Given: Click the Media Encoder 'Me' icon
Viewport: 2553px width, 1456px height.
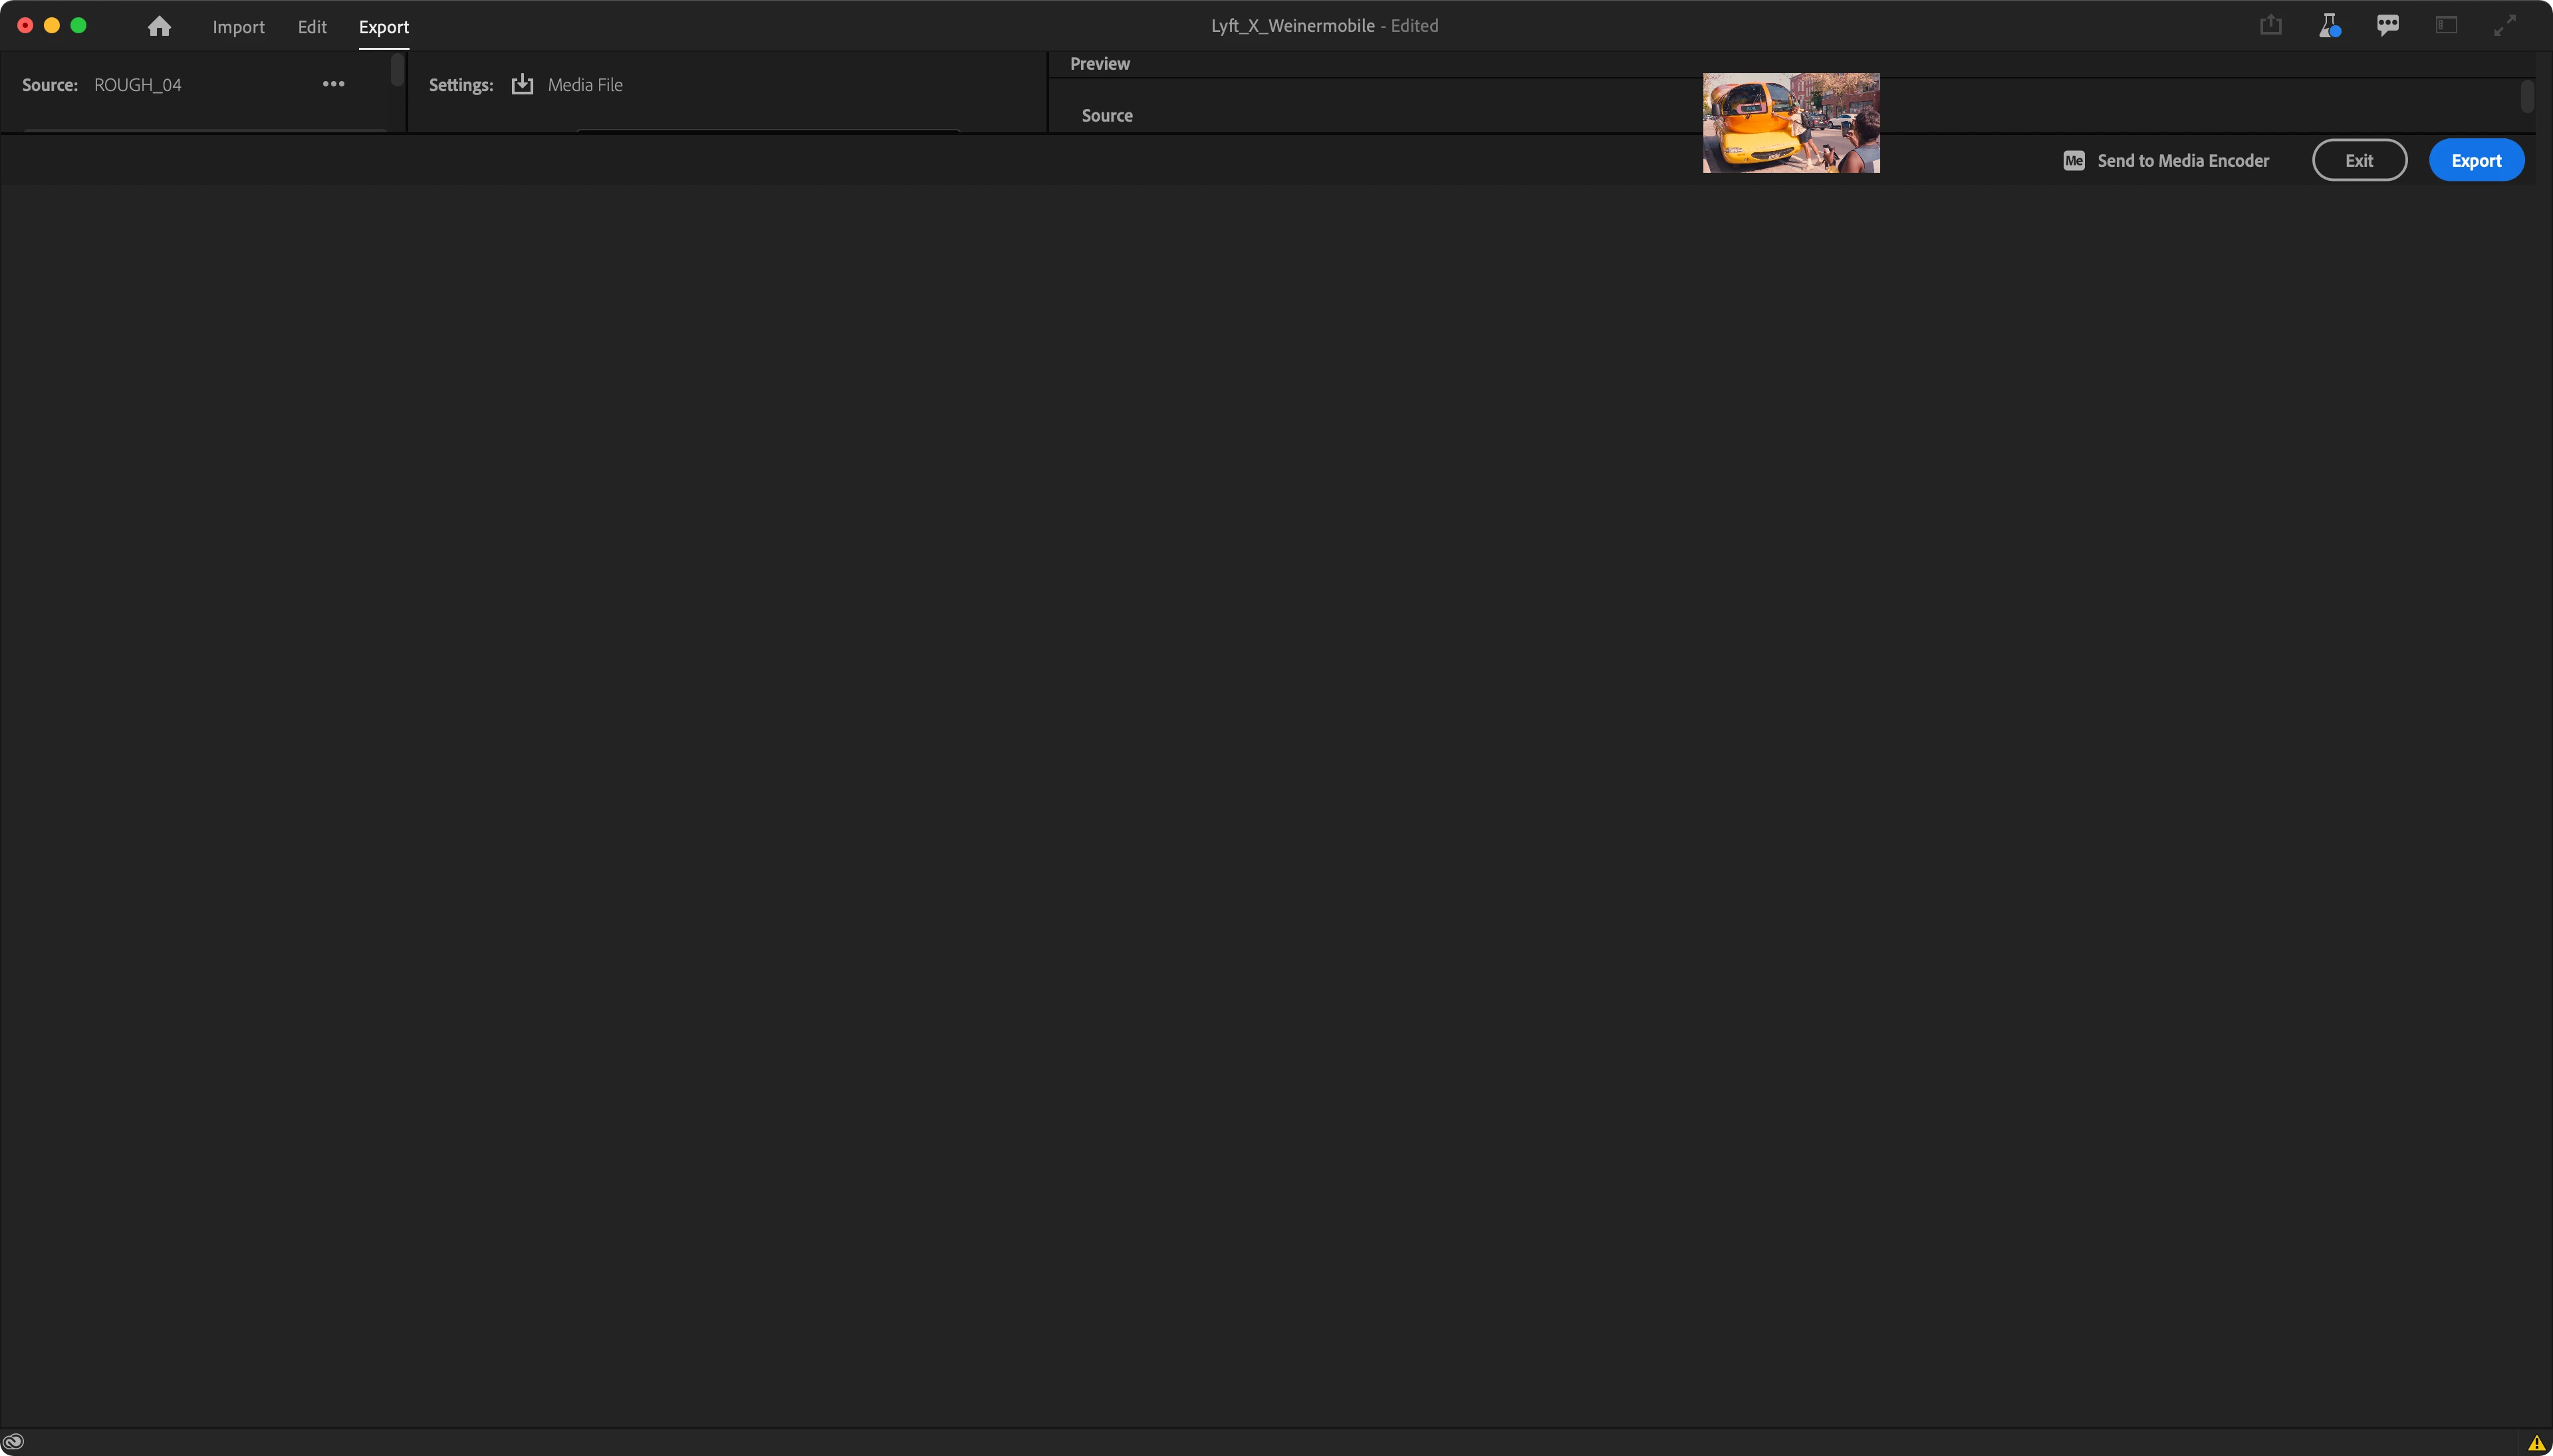Looking at the screenshot, I should tap(2074, 161).
